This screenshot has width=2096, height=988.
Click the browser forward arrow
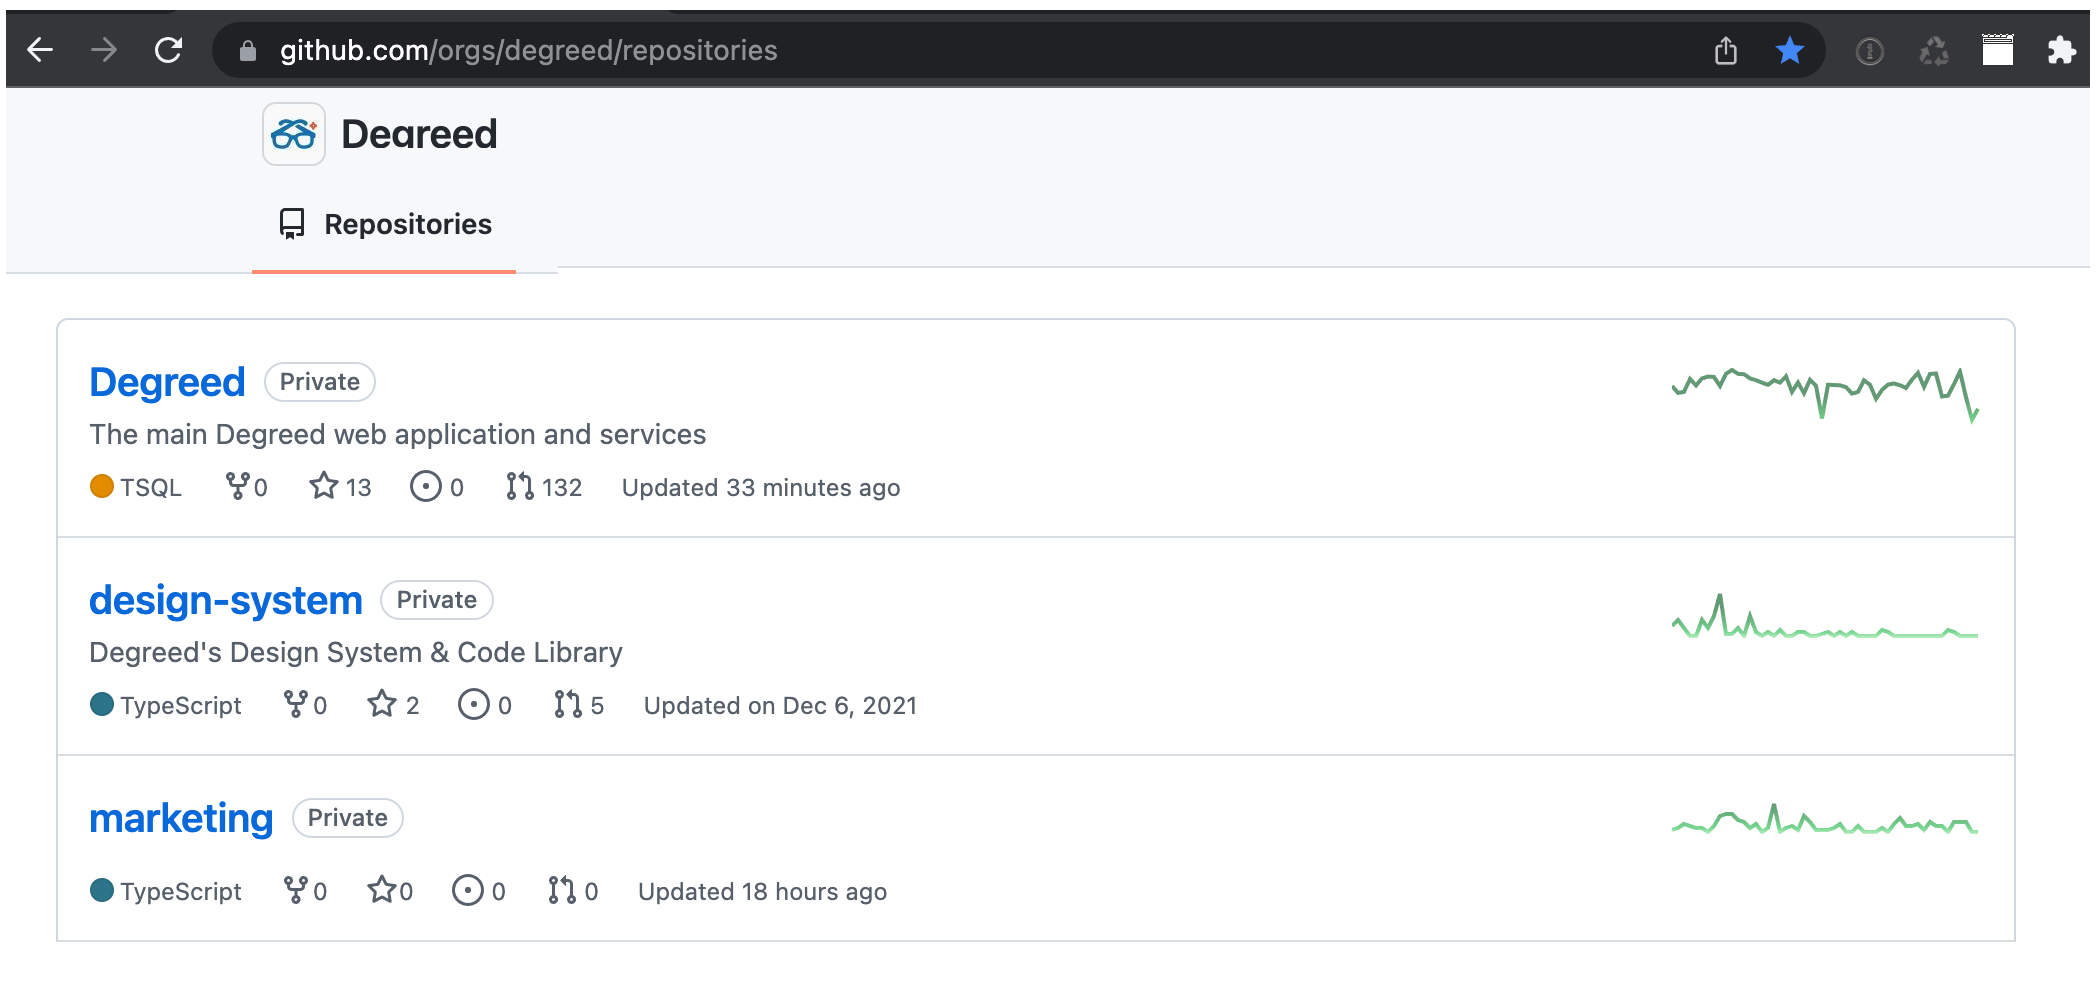click(x=104, y=50)
